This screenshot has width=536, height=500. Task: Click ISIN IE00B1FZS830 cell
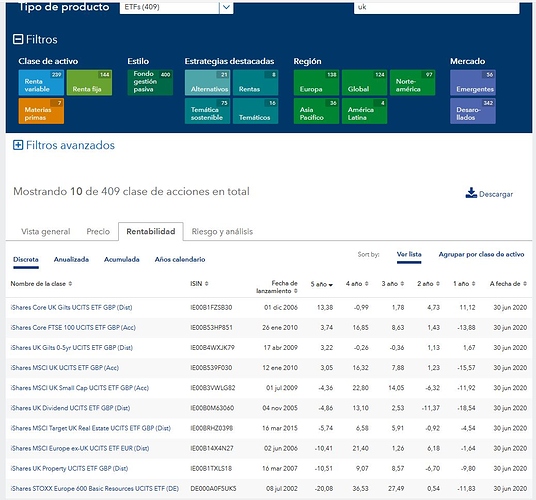tap(211, 308)
